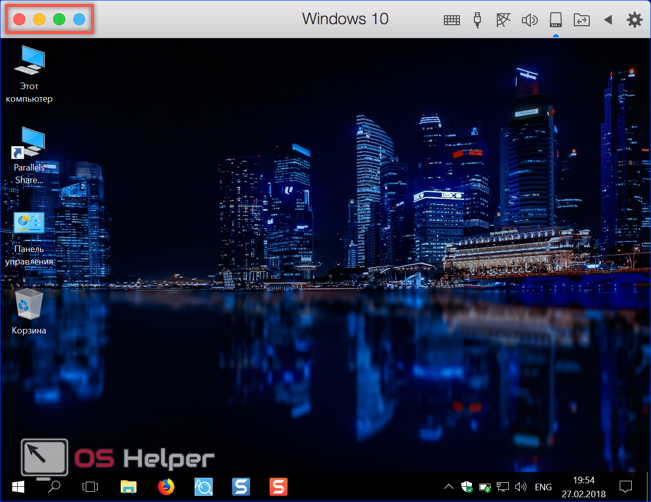Show hidden system tray icons
651x502 pixels.
point(449,487)
